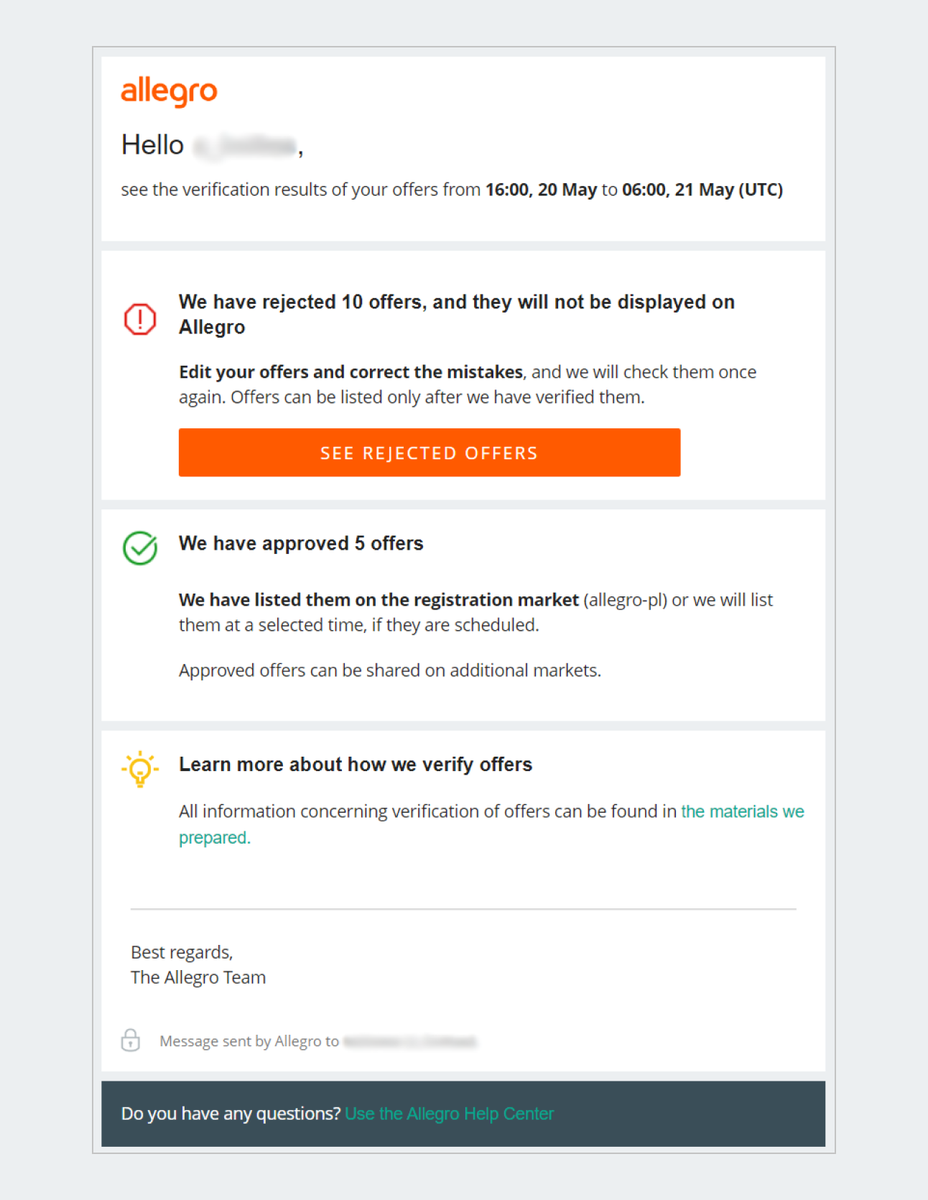Screen dimensions: 928x1200
Task: Open the 'materials we prepared' link
Action: (x=742, y=812)
